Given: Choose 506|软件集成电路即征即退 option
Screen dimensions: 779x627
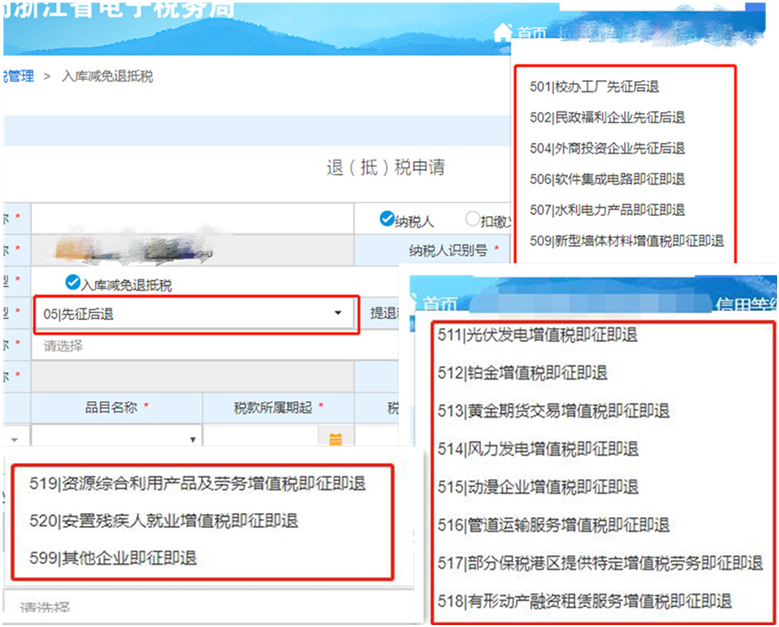Looking at the screenshot, I should coord(607,179).
